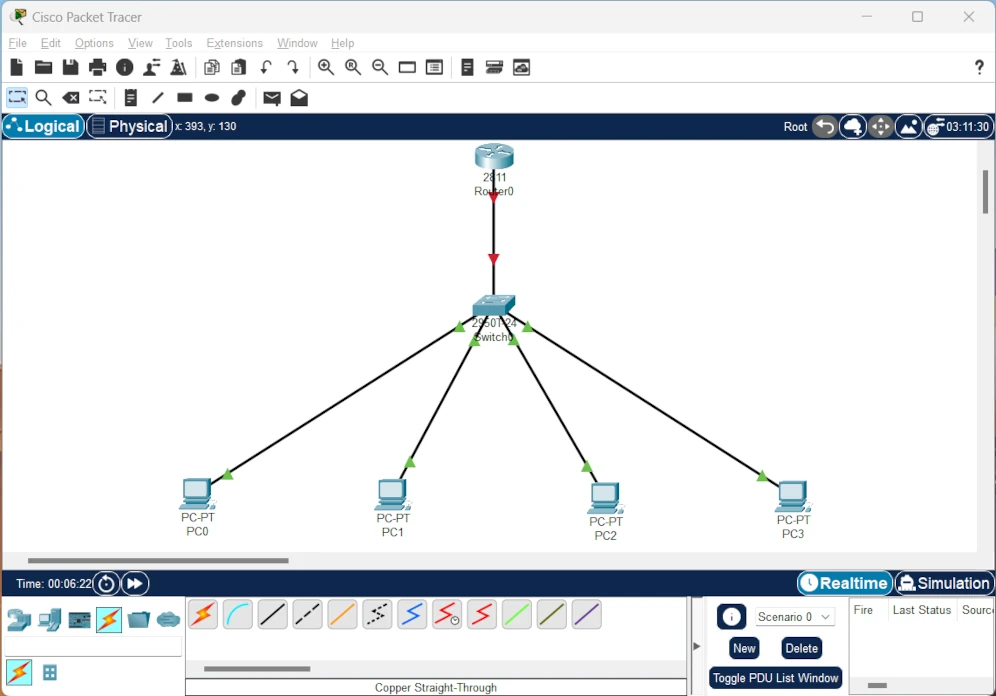Activate the Select tool
This screenshot has width=996, height=696.
pos(17,98)
